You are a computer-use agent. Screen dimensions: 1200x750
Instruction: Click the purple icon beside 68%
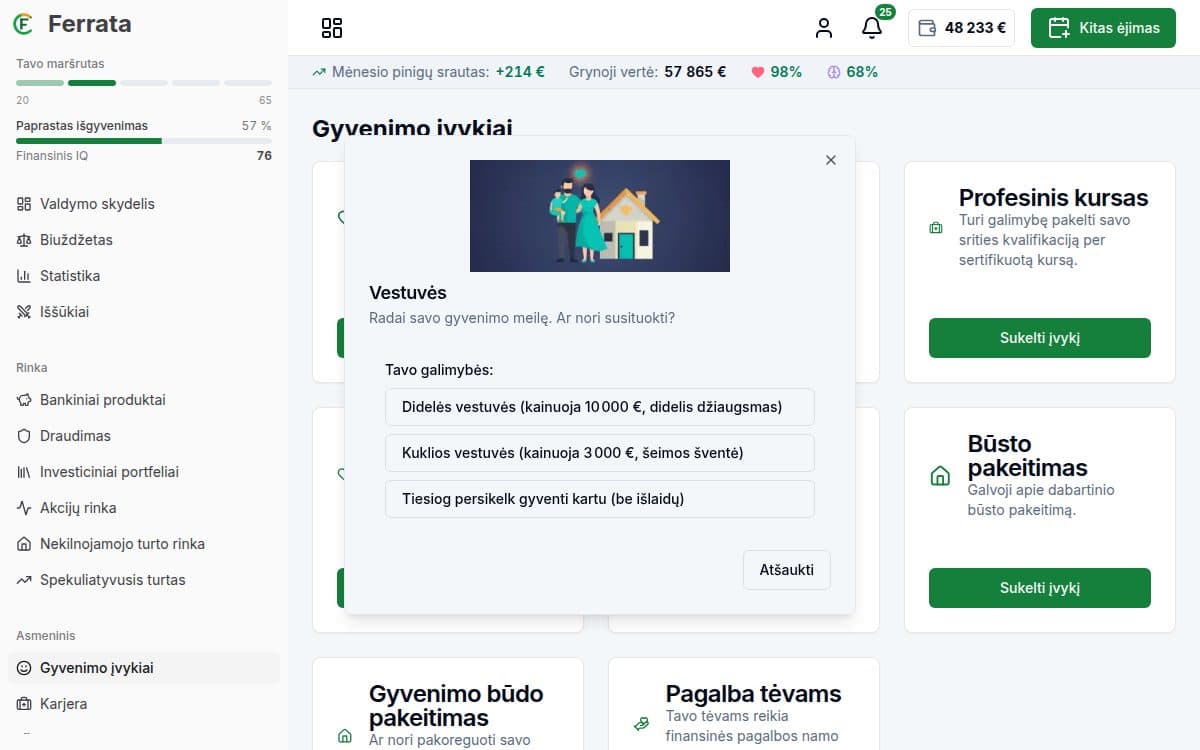(834, 72)
